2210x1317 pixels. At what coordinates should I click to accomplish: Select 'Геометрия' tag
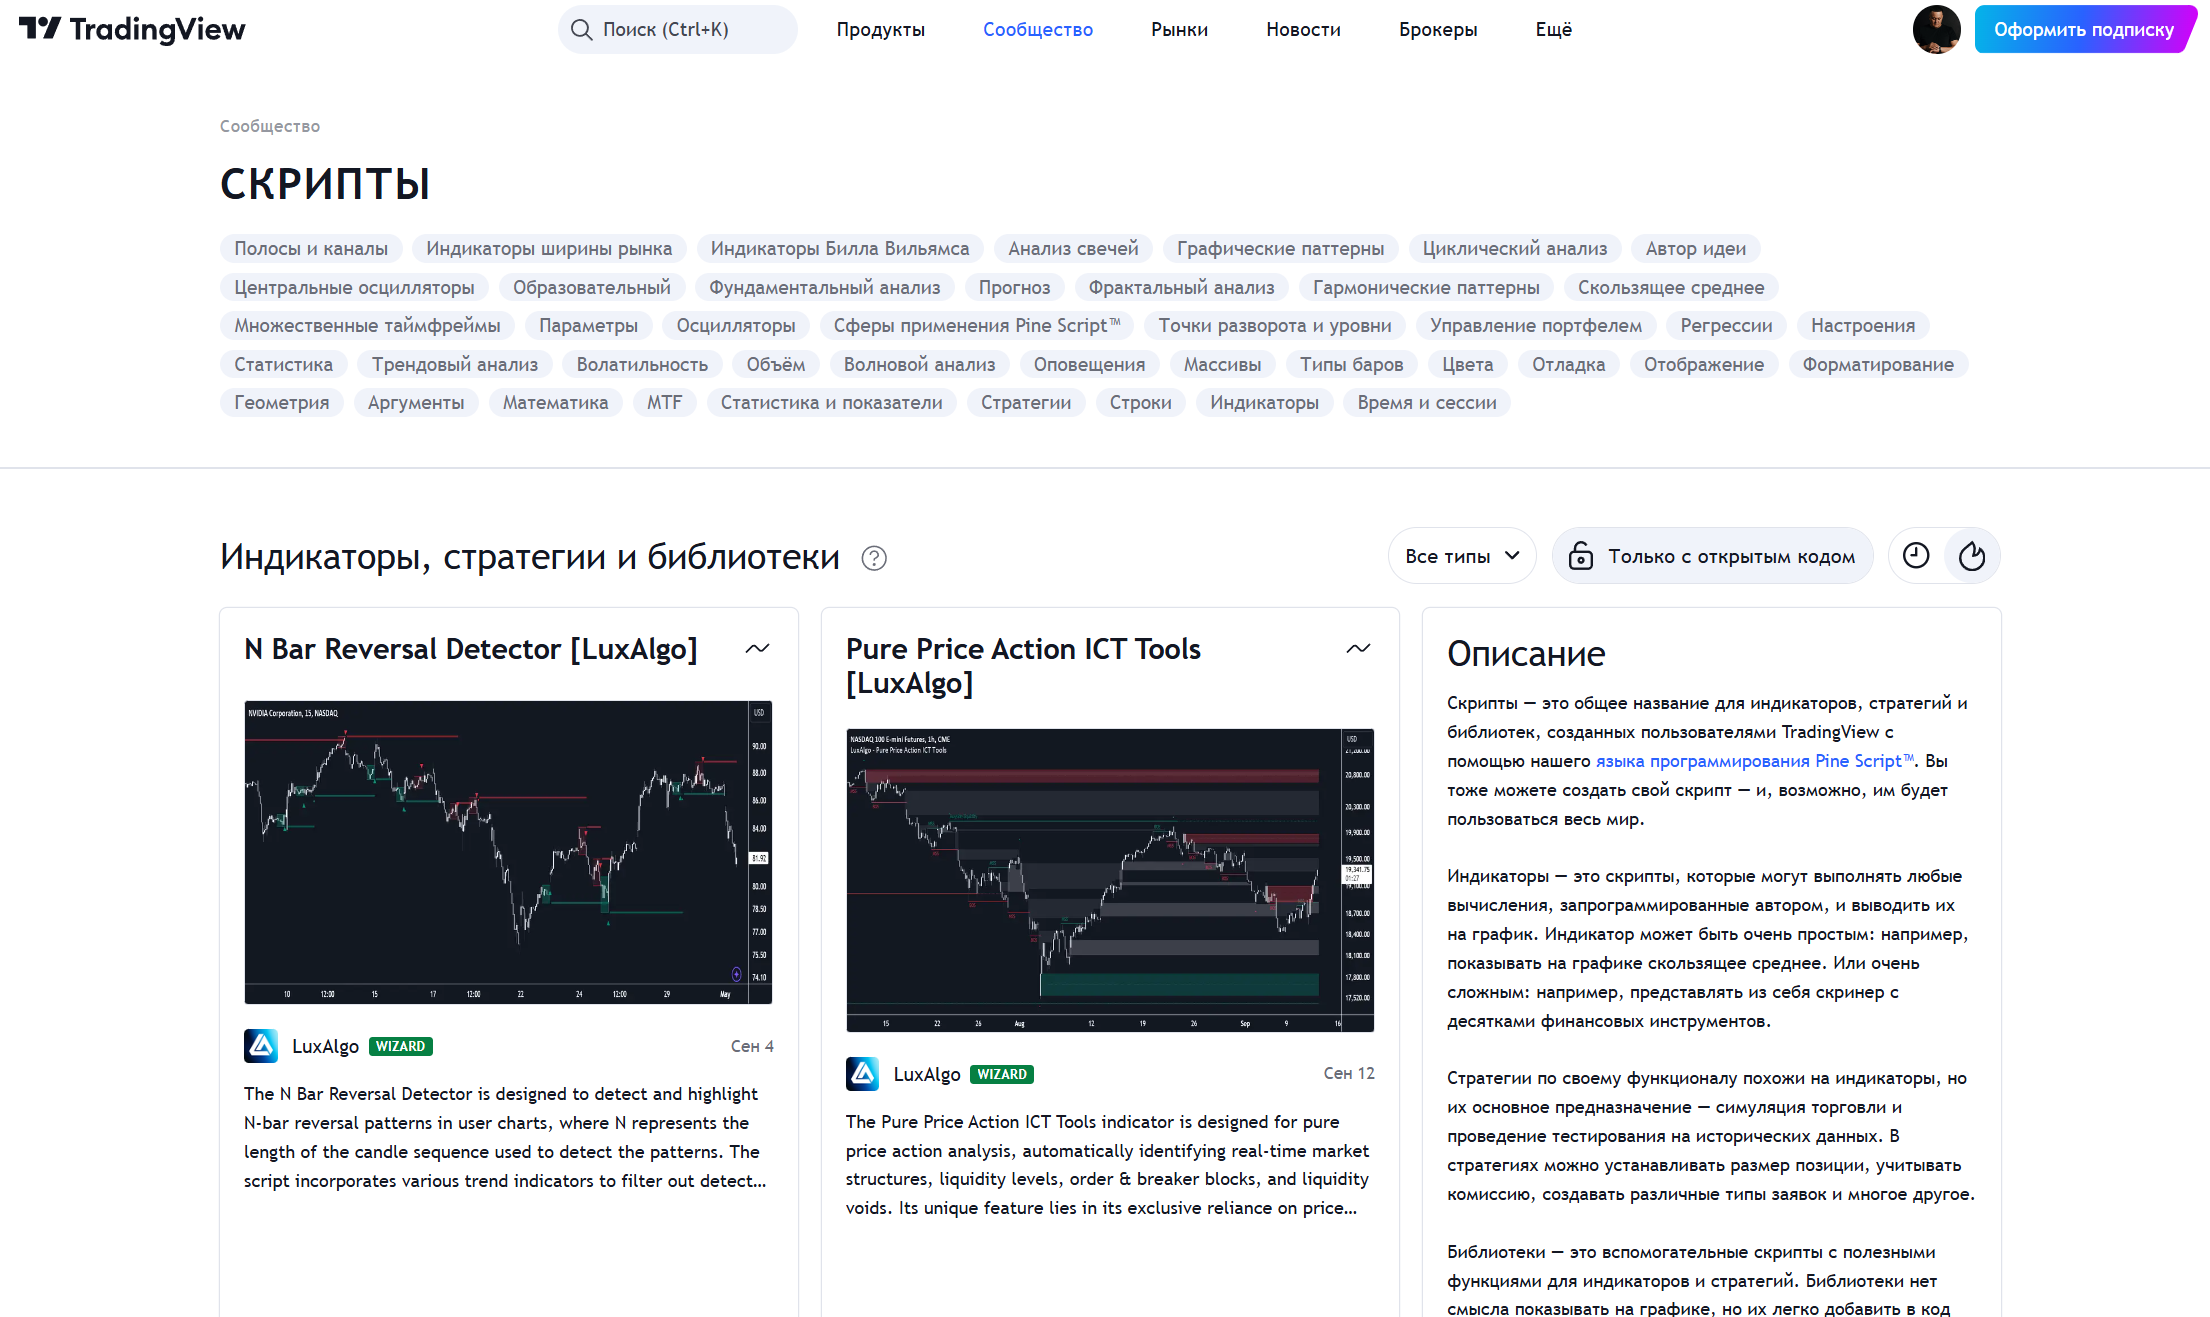pos(282,403)
